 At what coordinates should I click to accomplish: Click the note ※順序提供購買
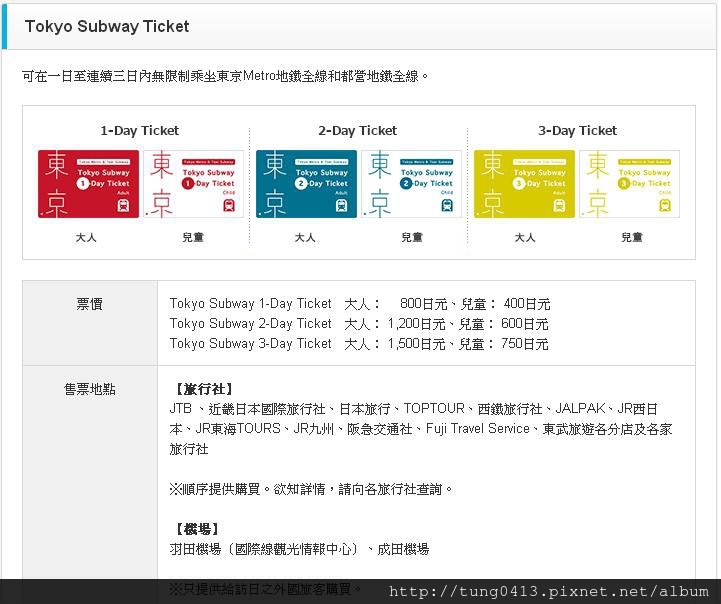coord(311,489)
